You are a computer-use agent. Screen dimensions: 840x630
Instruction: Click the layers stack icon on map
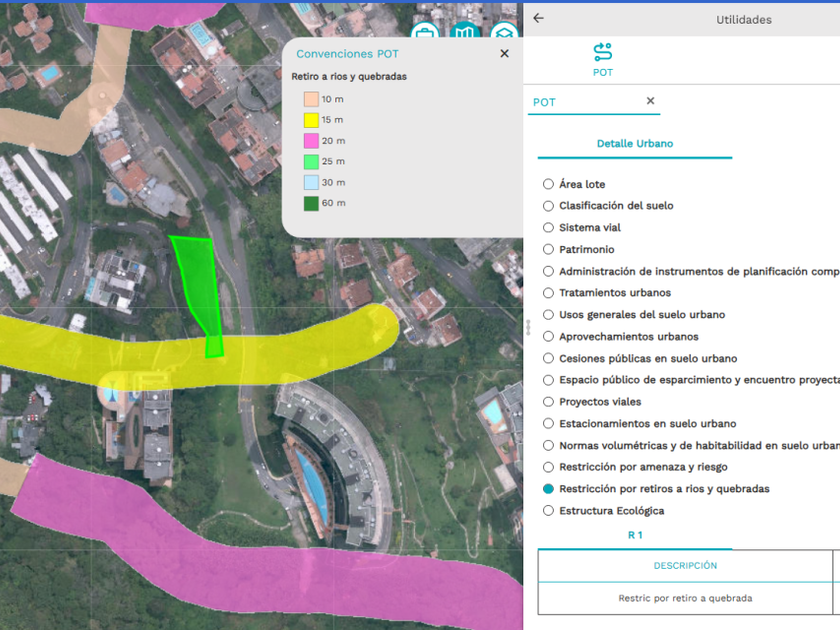point(505,32)
